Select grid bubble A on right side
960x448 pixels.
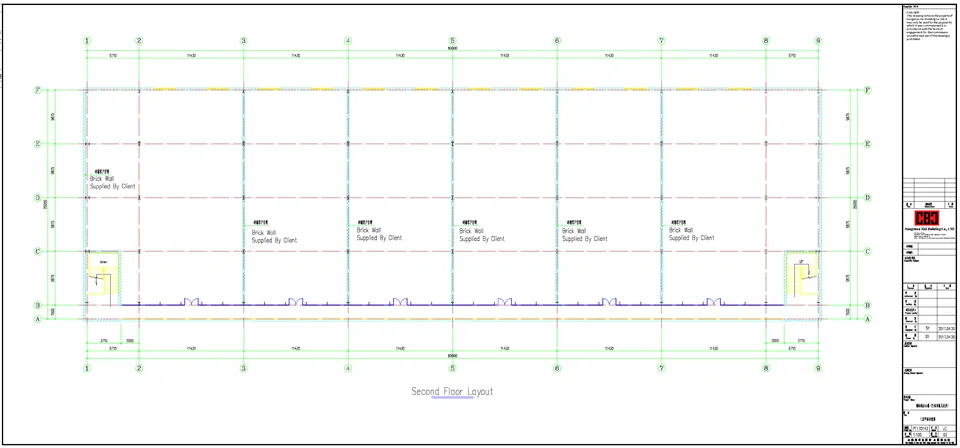point(867,319)
